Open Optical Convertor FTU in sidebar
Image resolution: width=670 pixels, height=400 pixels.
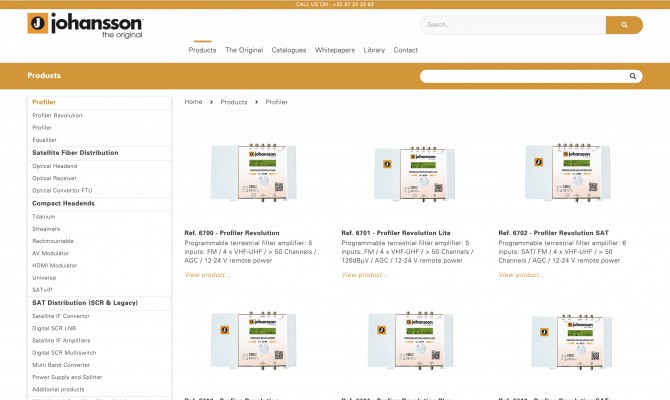[x=62, y=190]
